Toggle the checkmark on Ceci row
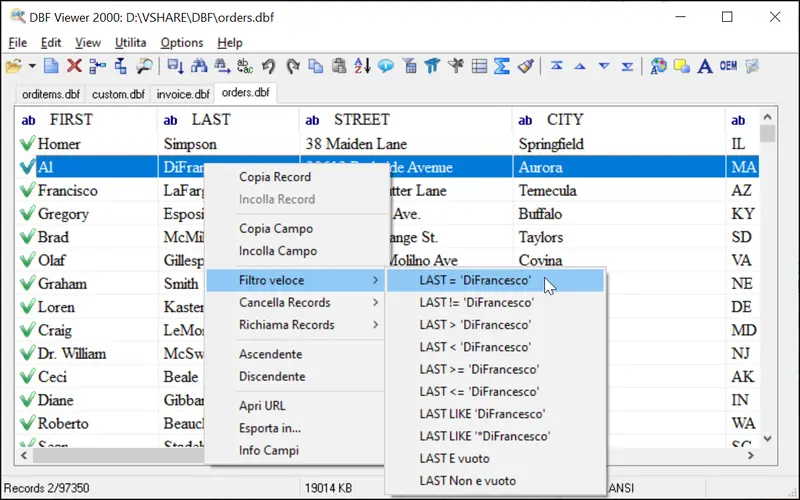The width and height of the screenshot is (800, 500). coord(27,377)
